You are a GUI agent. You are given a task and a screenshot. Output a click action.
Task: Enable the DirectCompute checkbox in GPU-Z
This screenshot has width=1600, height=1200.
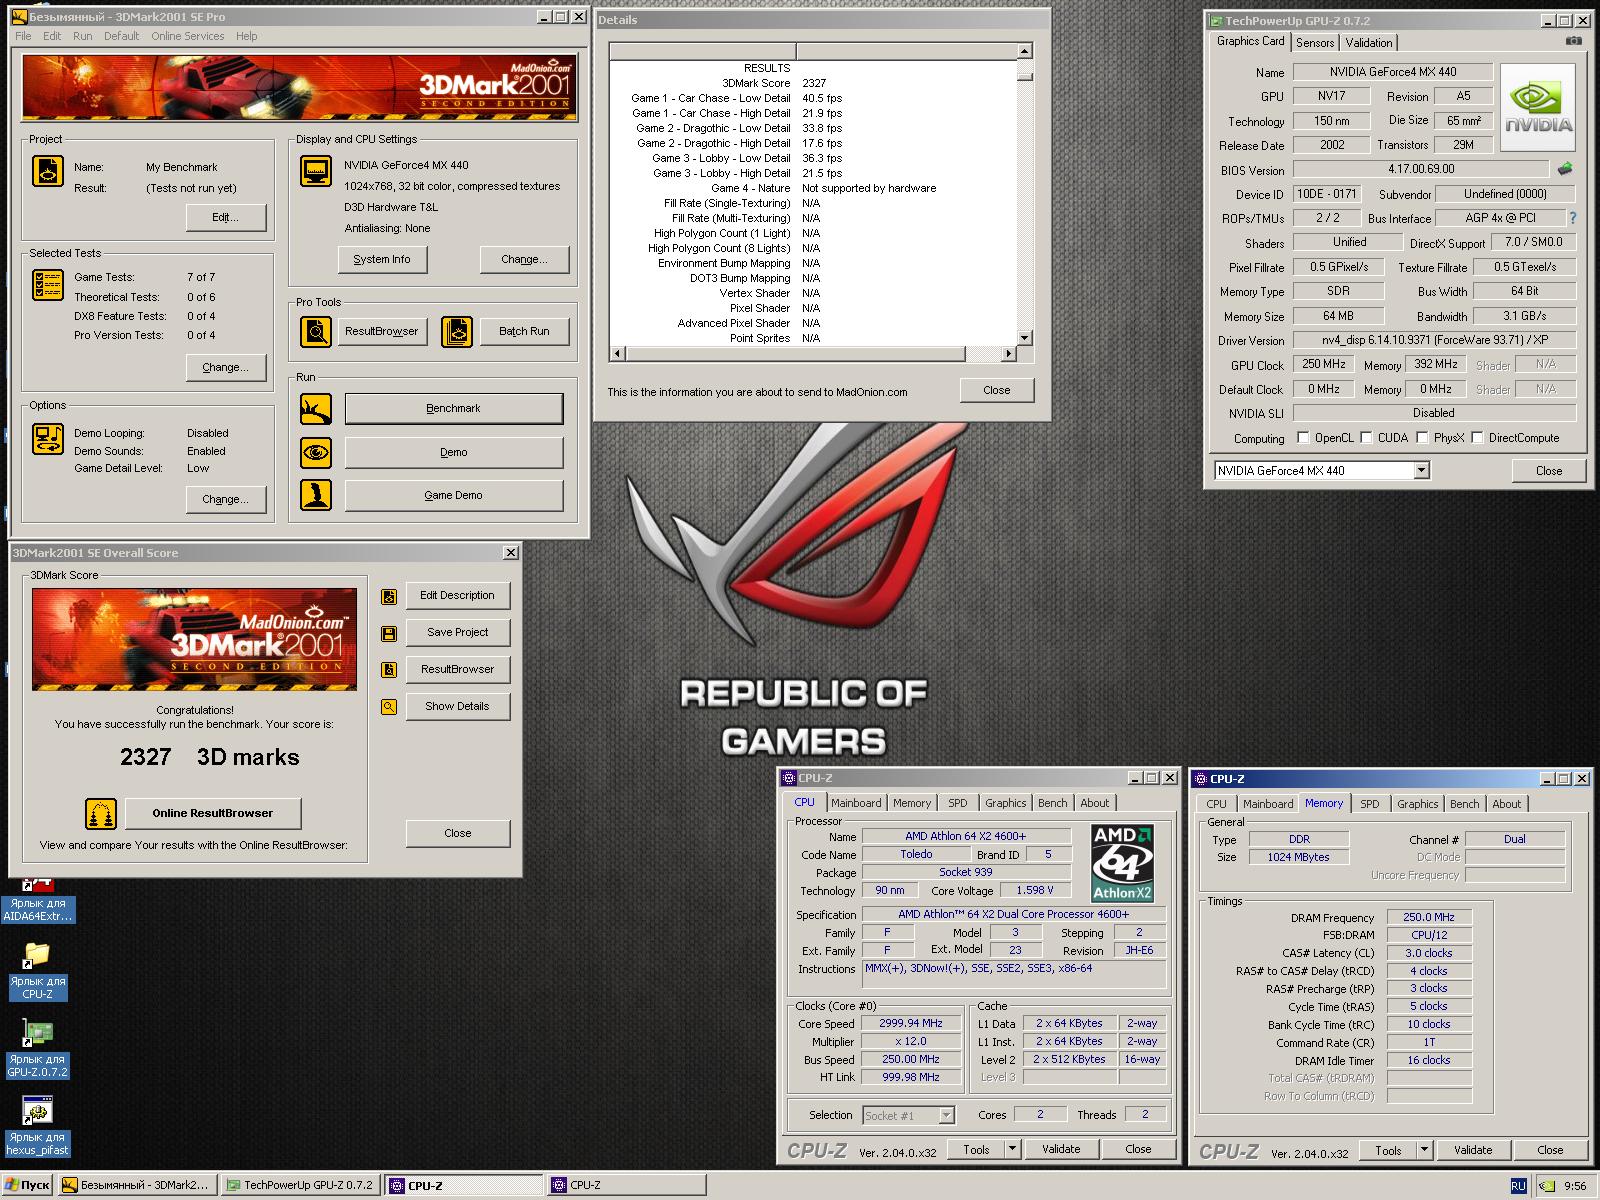click(1476, 437)
